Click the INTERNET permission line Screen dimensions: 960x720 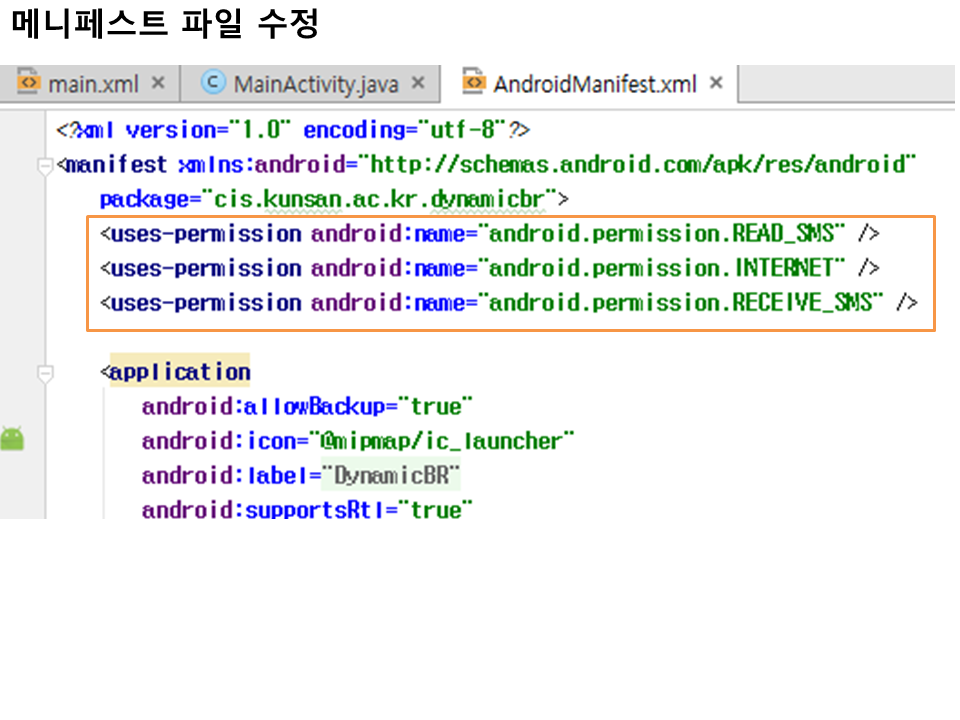click(490, 268)
